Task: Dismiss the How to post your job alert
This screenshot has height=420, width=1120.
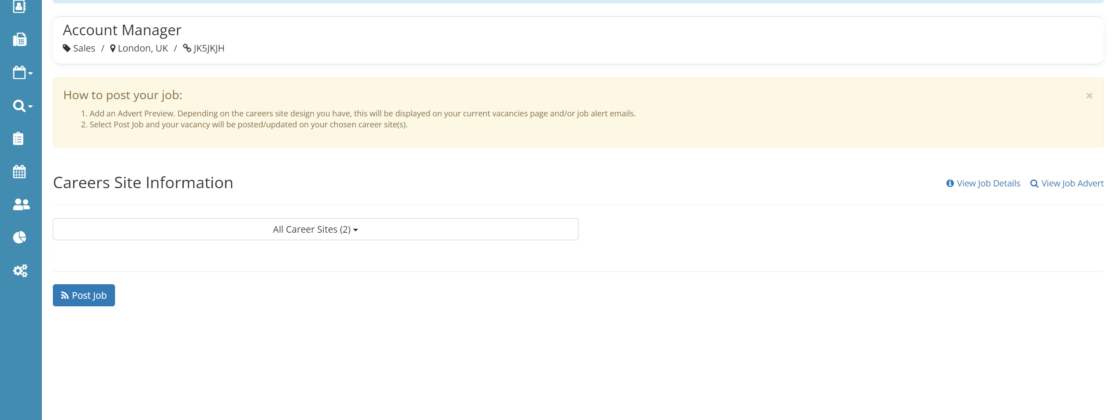Action: click(x=1089, y=96)
